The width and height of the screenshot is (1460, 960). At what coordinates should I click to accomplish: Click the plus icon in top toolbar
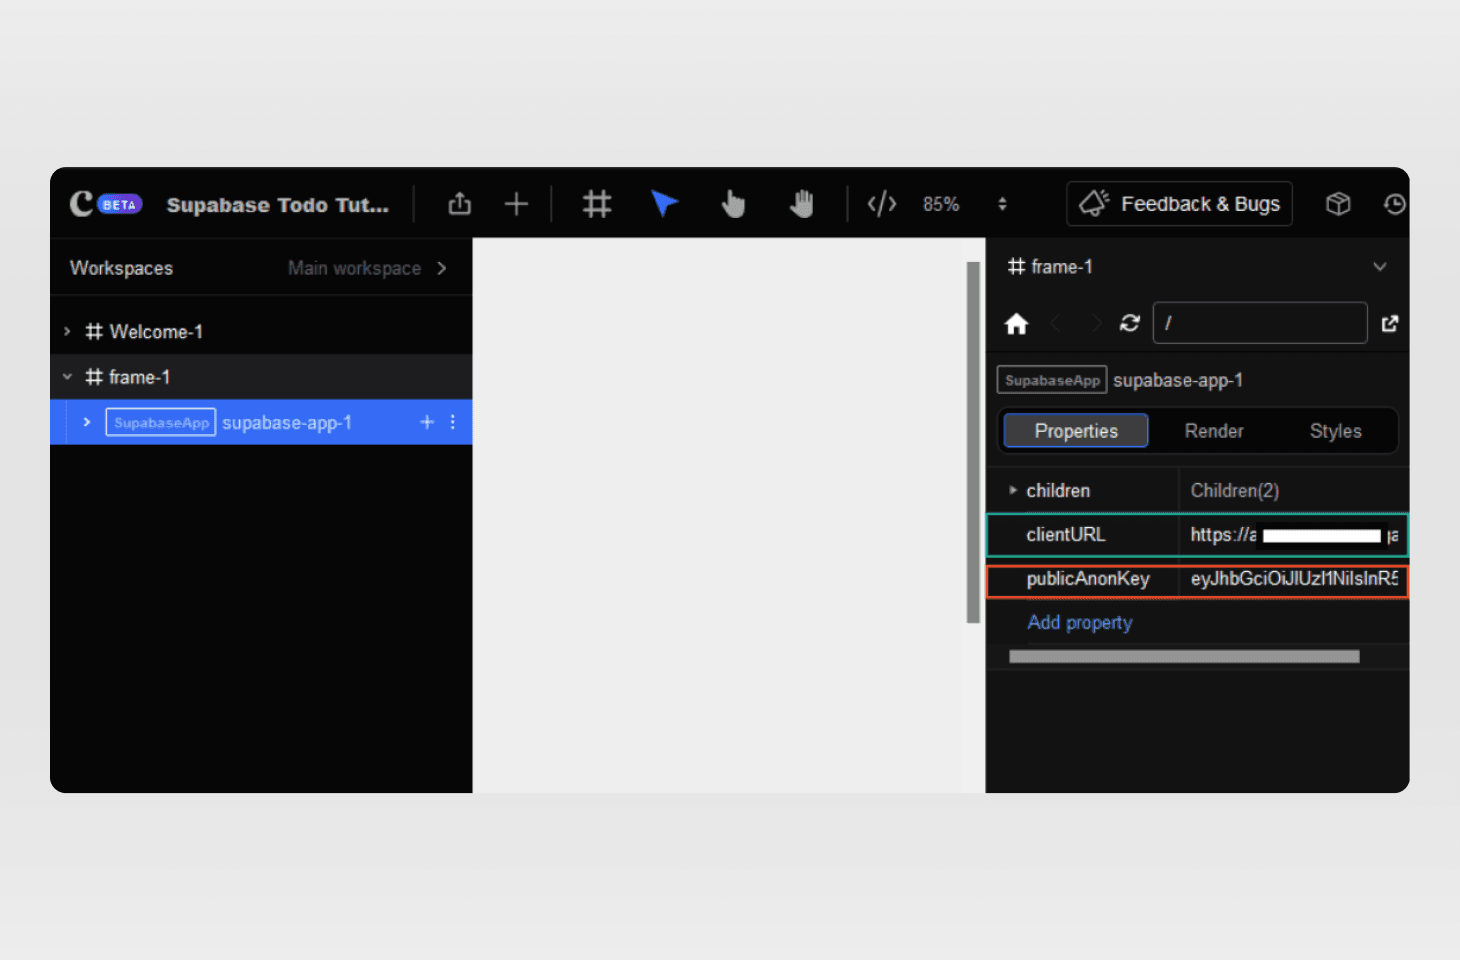[x=516, y=204]
